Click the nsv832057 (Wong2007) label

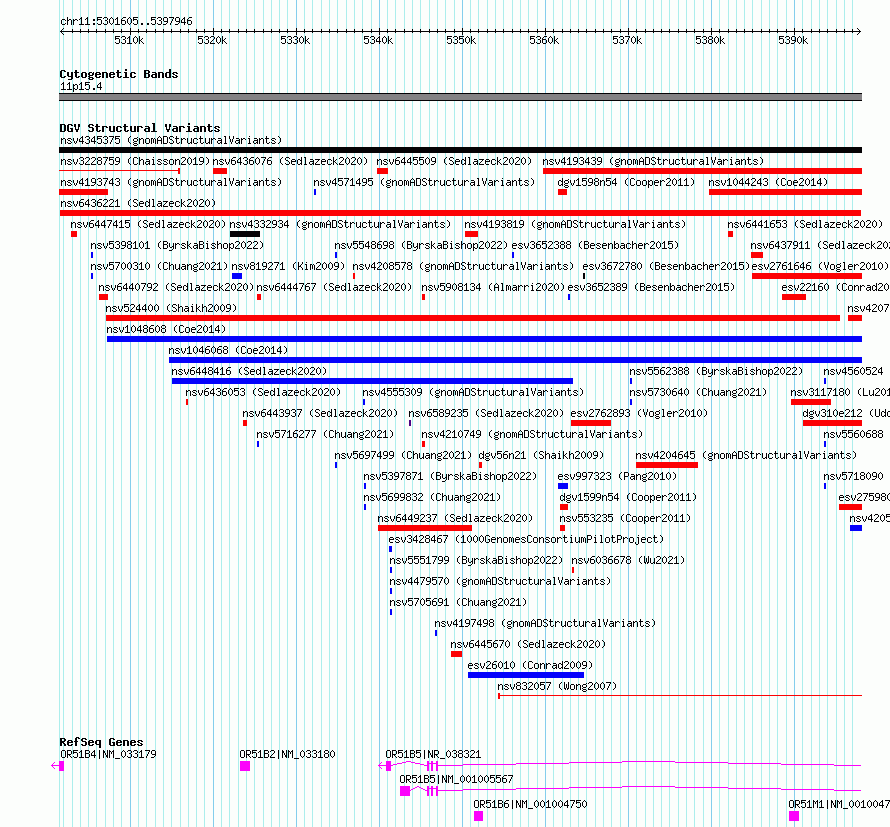(557, 686)
